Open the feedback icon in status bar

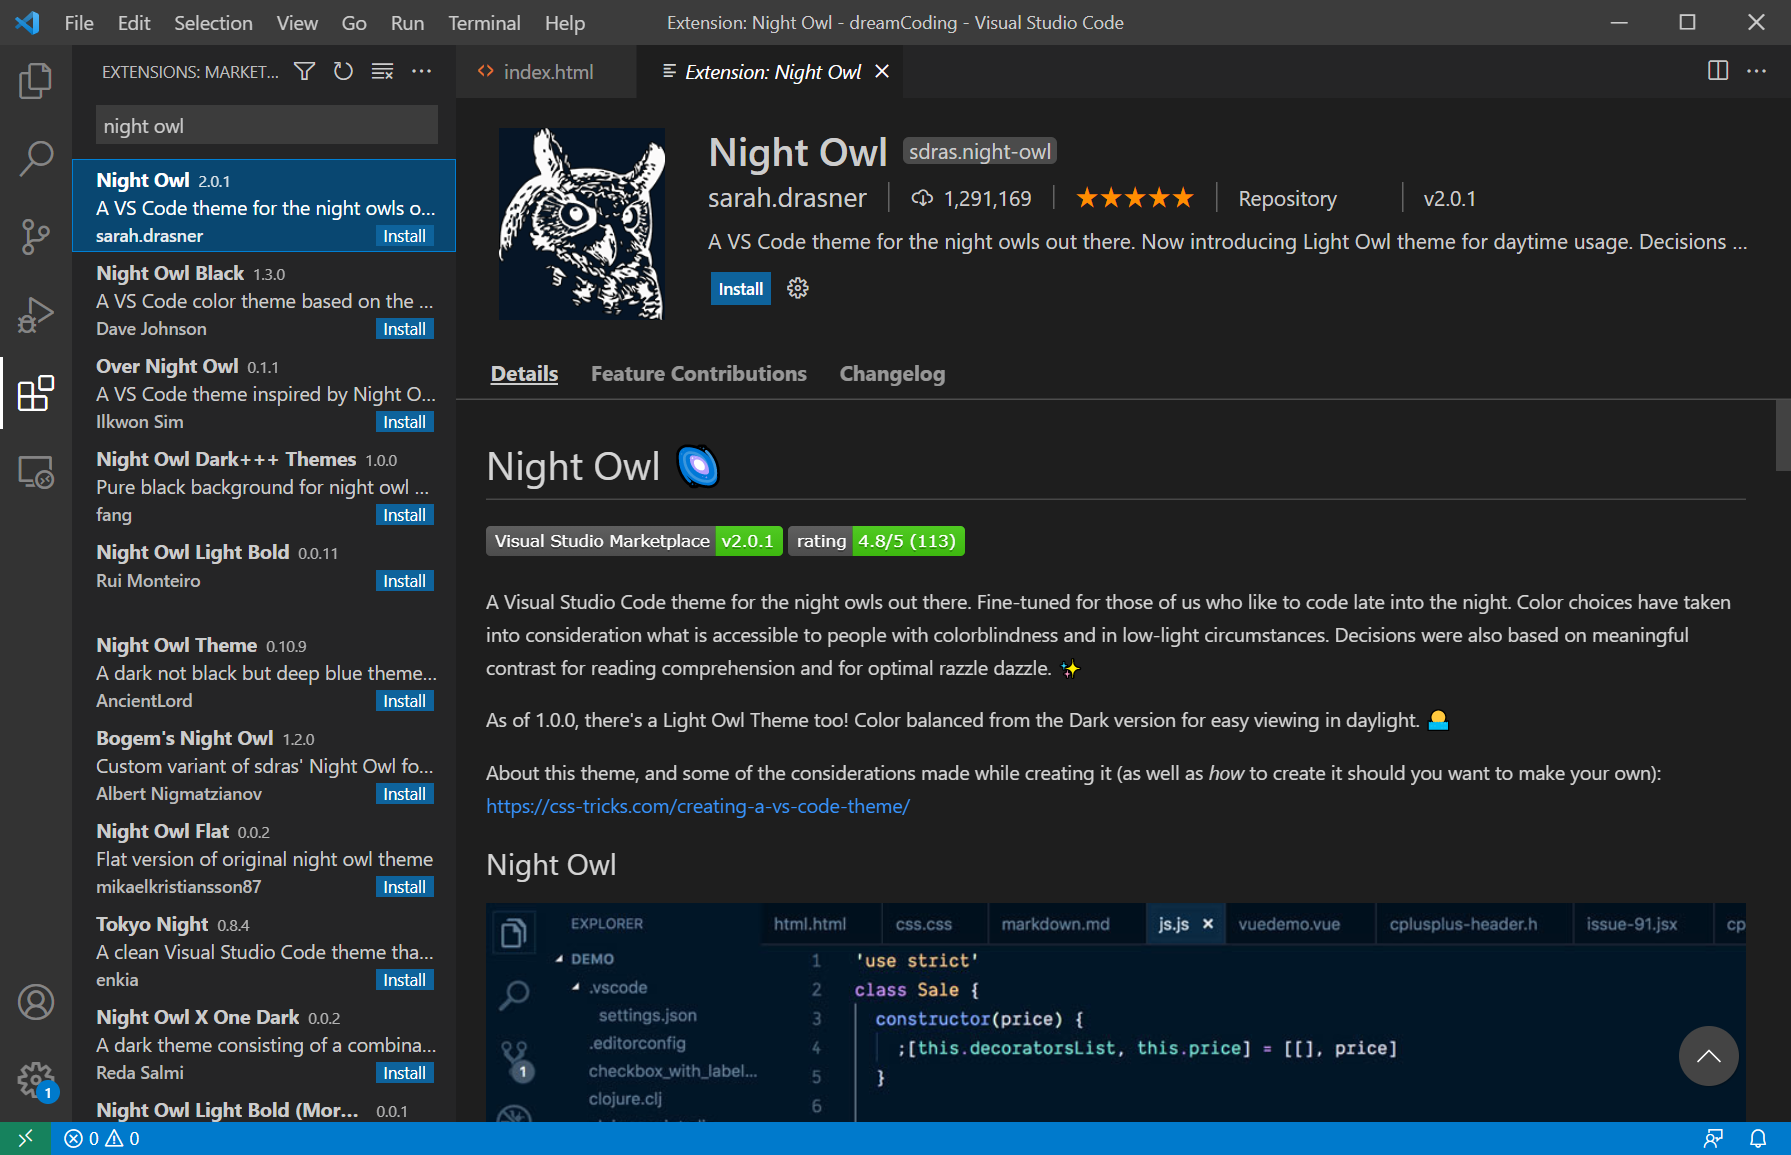[1713, 1138]
